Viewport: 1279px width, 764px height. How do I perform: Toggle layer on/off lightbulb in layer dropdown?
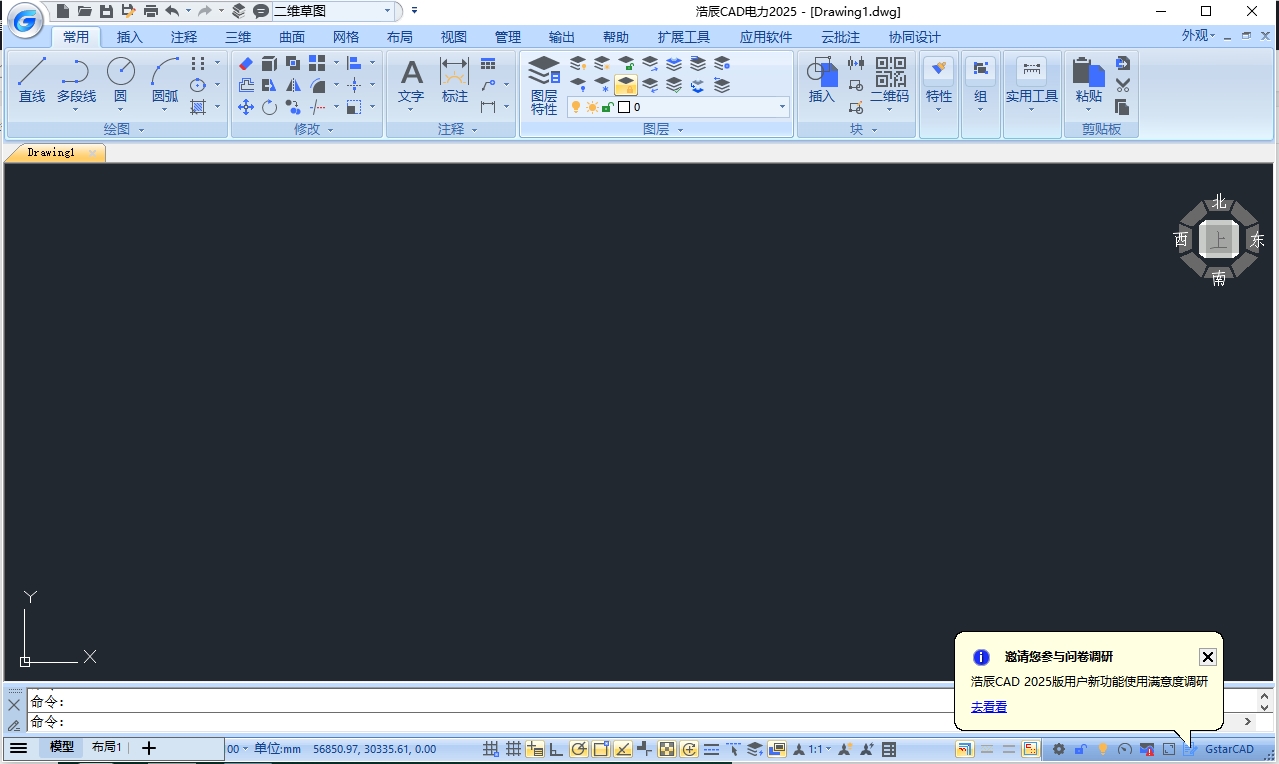coord(576,107)
